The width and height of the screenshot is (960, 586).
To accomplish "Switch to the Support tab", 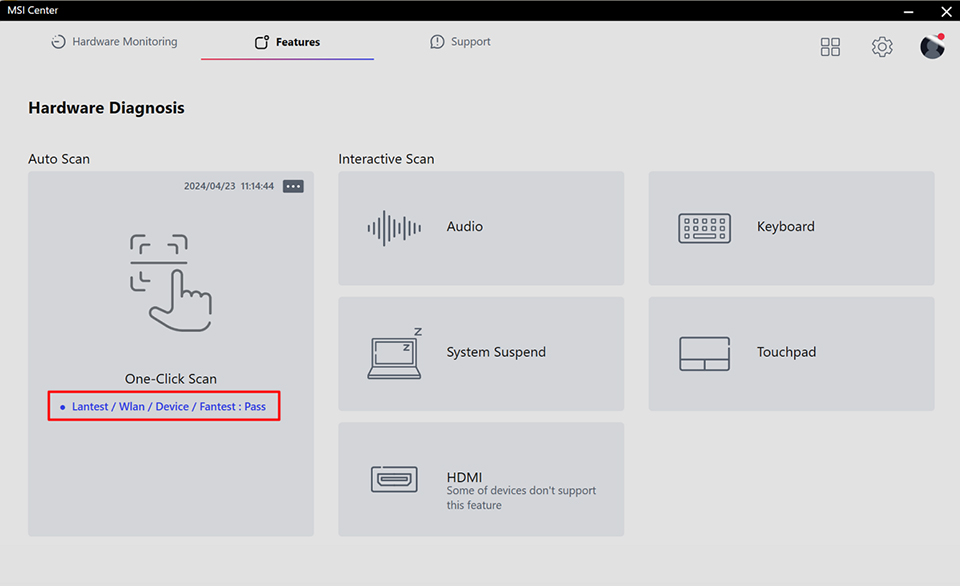I will click(x=460, y=42).
